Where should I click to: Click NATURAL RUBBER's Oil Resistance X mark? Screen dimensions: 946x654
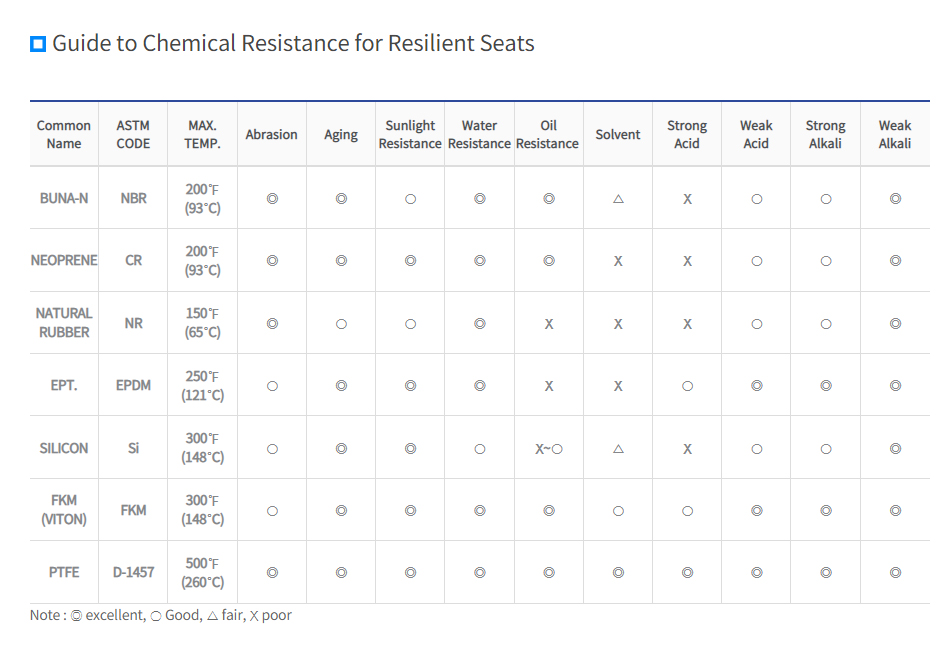click(549, 324)
